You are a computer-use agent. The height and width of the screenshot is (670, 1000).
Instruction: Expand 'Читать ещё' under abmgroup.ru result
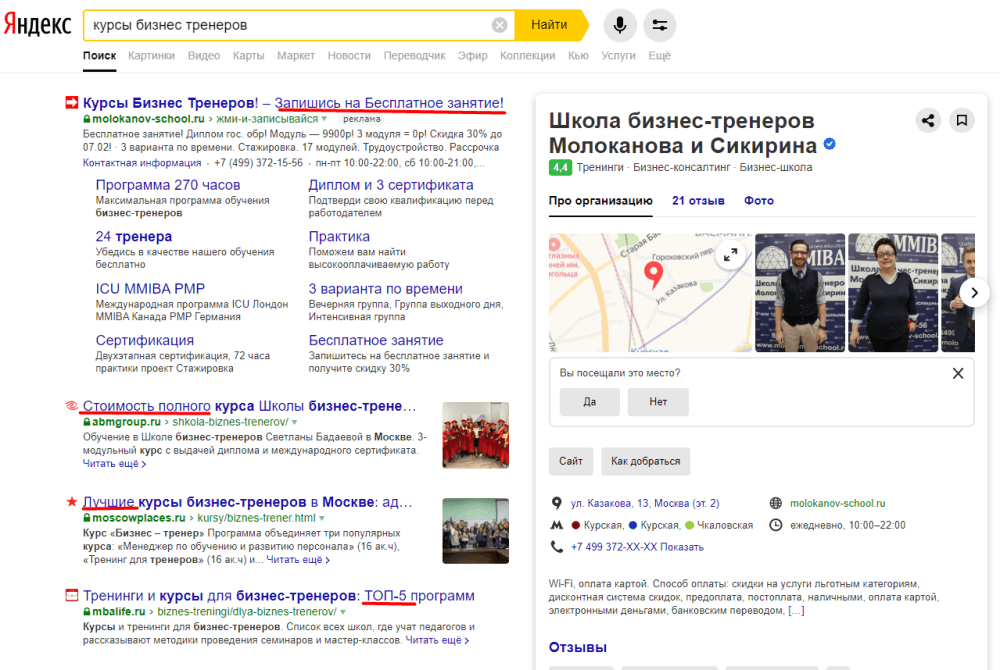point(114,464)
